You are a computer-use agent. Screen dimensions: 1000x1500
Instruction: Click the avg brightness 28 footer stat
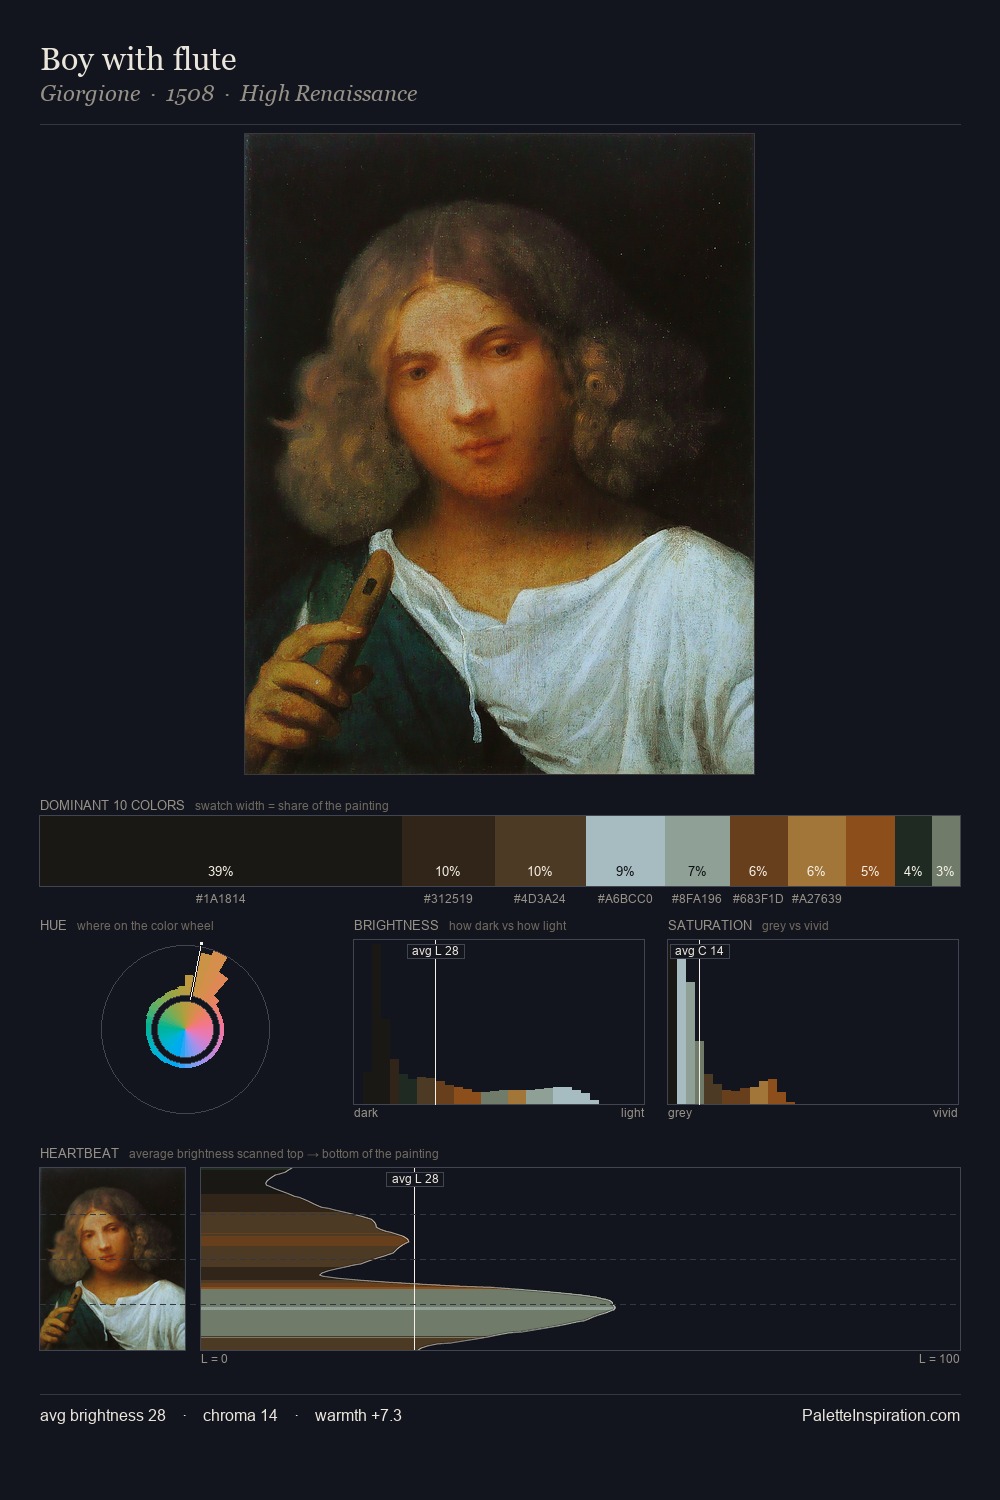point(103,1415)
